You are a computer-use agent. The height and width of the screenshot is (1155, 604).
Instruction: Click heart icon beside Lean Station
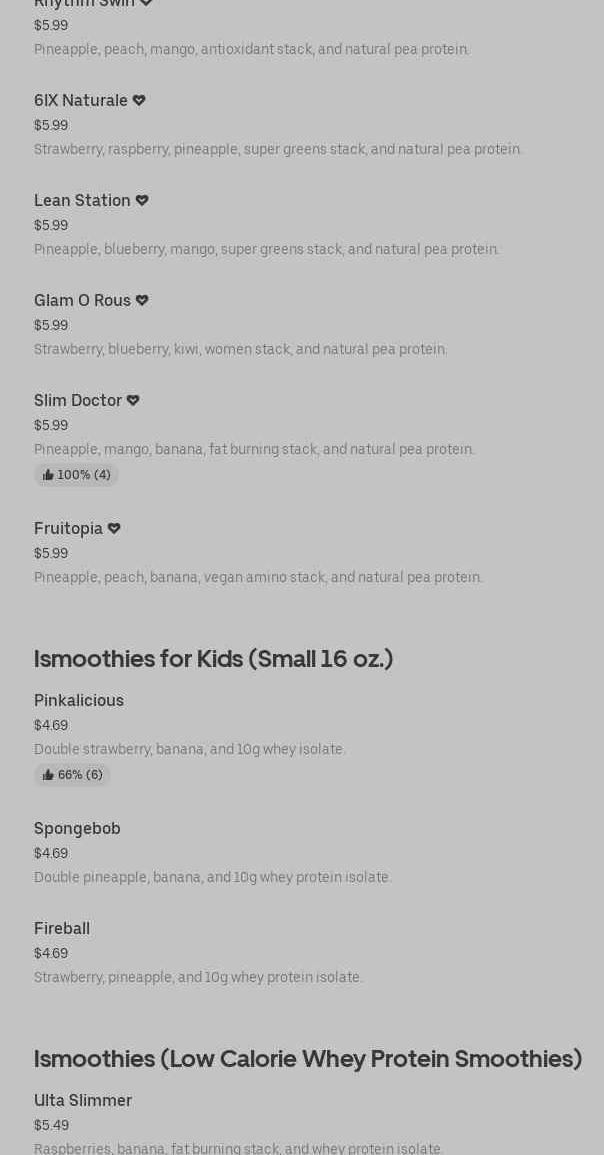click(142, 200)
